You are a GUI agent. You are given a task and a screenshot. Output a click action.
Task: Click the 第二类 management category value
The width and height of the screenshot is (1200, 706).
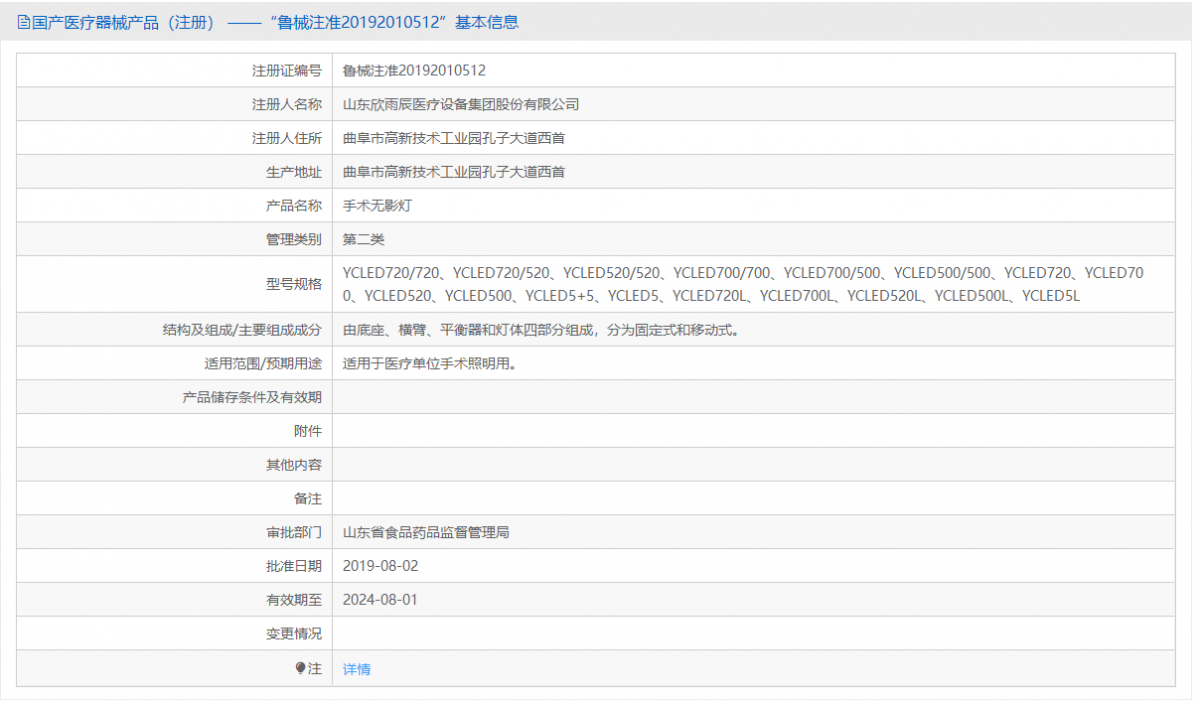(x=364, y=240)
